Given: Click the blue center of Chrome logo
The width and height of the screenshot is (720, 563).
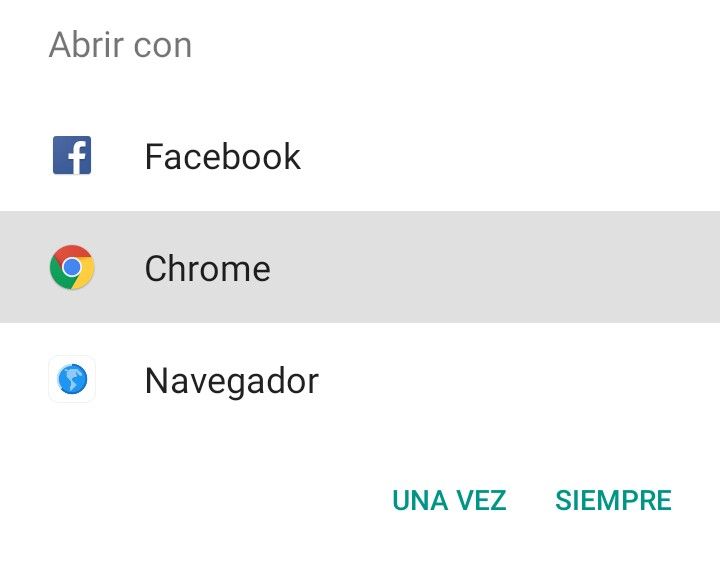Looking at the screenshot, I should (72, 267).
